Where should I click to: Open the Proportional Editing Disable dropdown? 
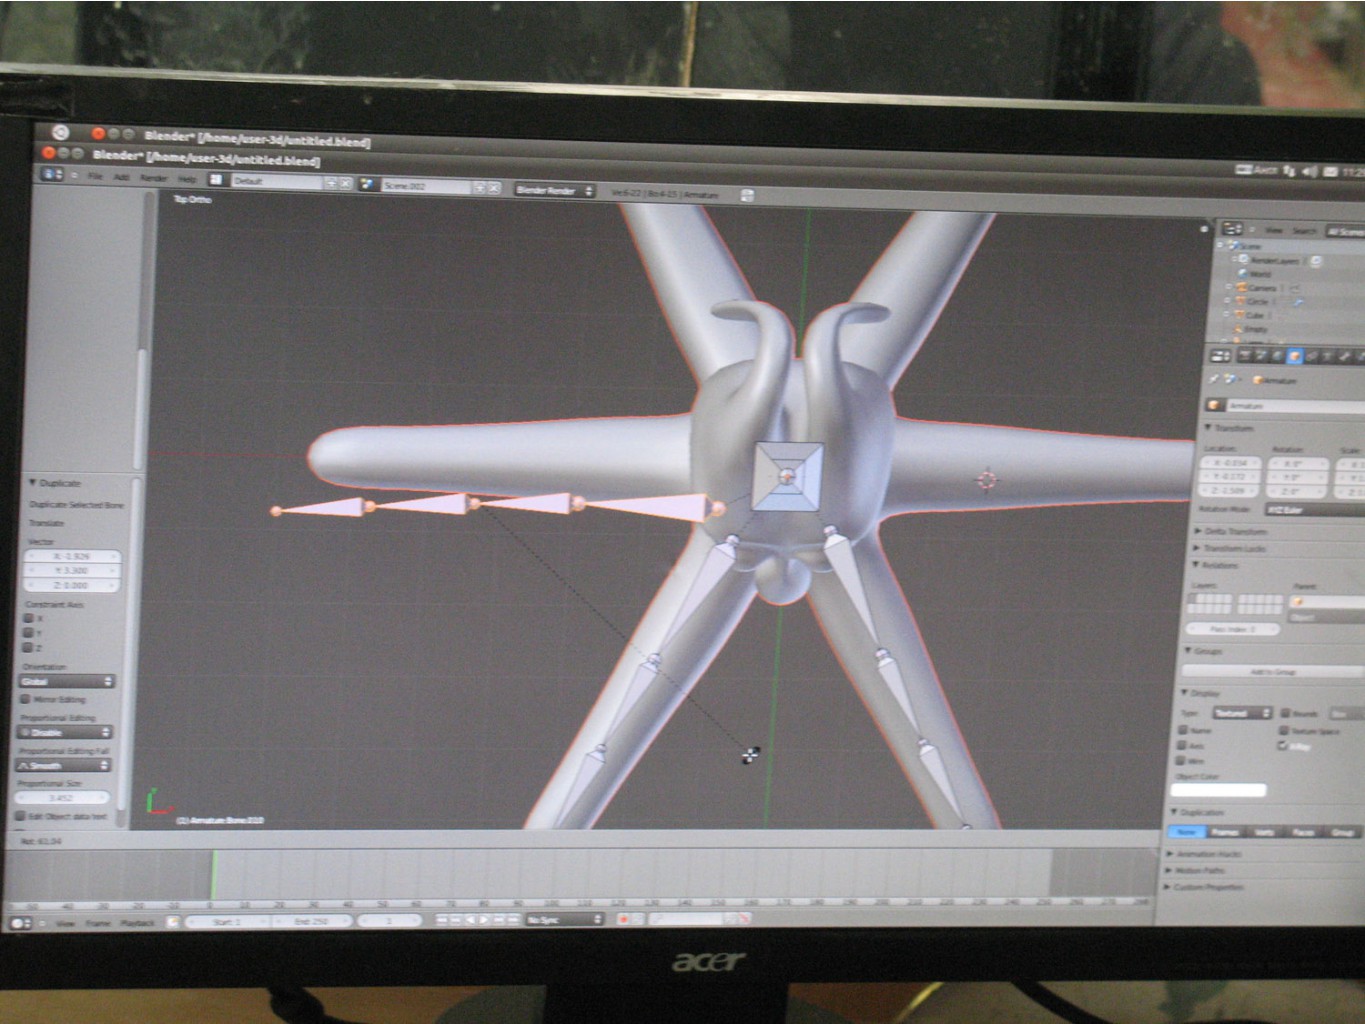pos(64,732)
